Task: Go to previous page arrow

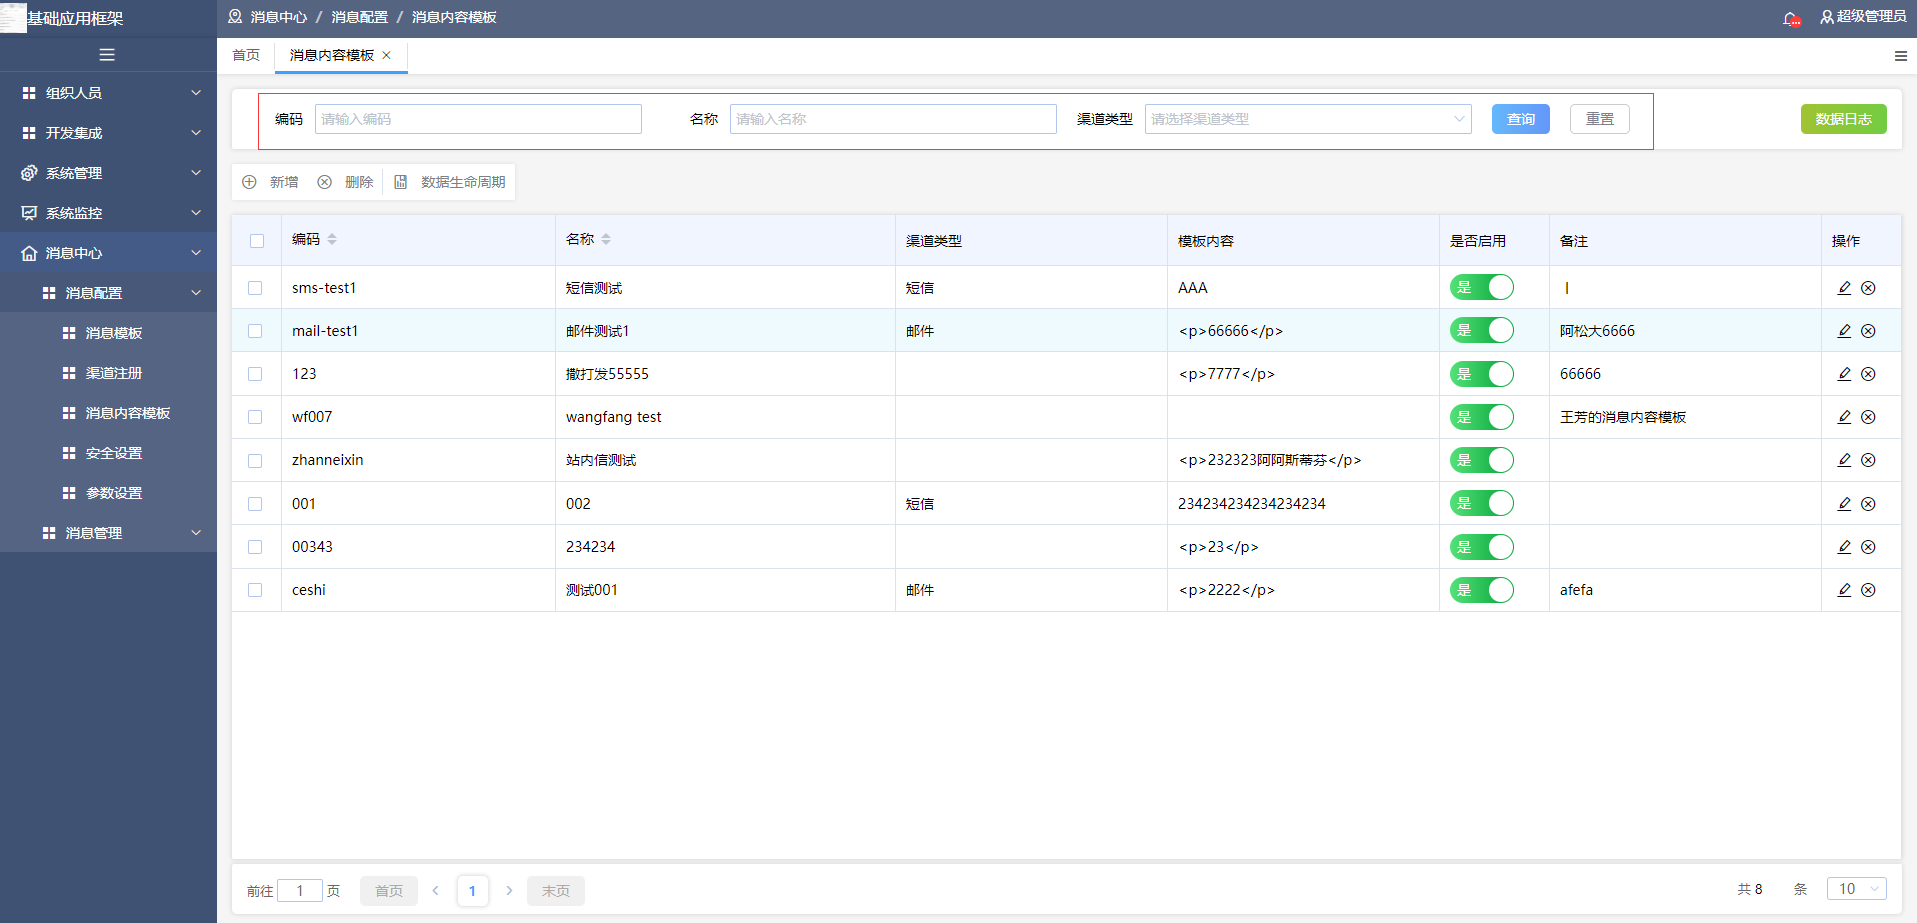Action: tap(436, 890)
